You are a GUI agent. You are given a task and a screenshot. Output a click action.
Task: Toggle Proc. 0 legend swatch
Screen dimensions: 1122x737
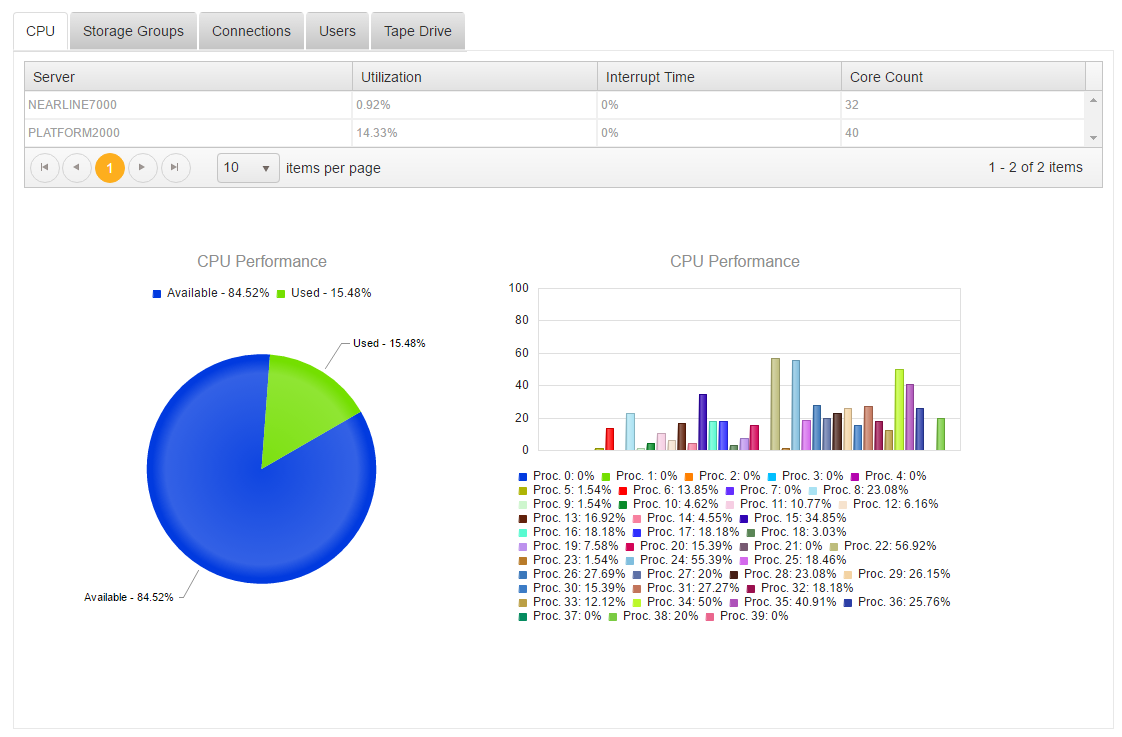pyautogui.click(x=523, y=477)
